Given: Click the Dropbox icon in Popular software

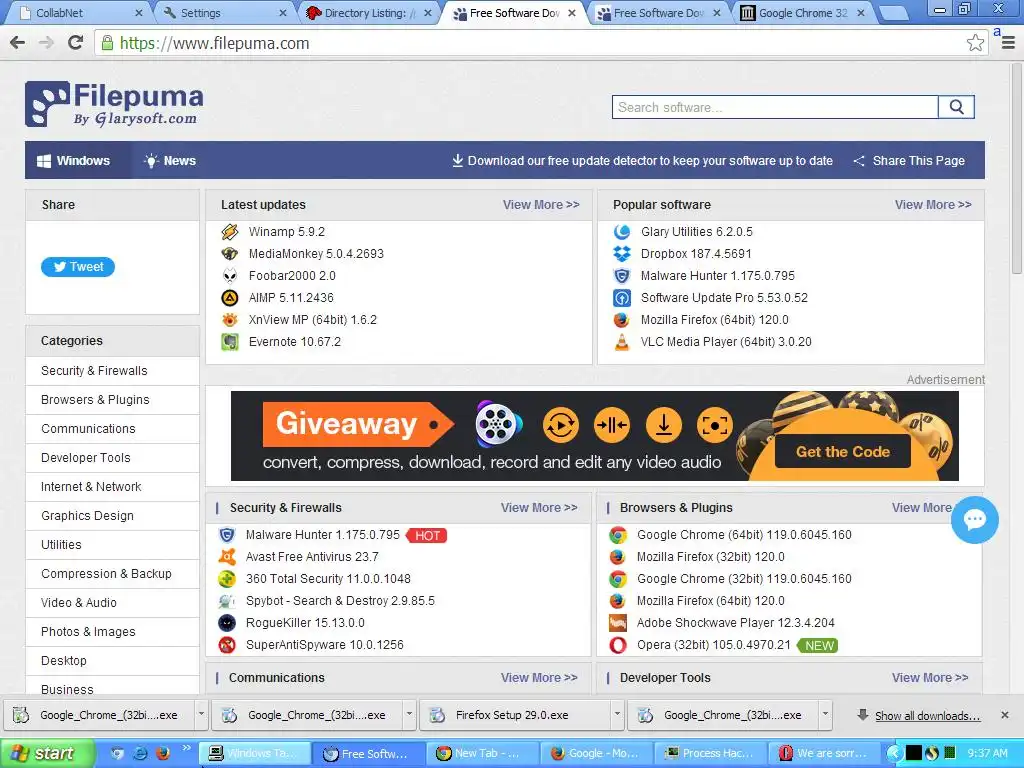Looking at the screenshot, I should point(622,254).
